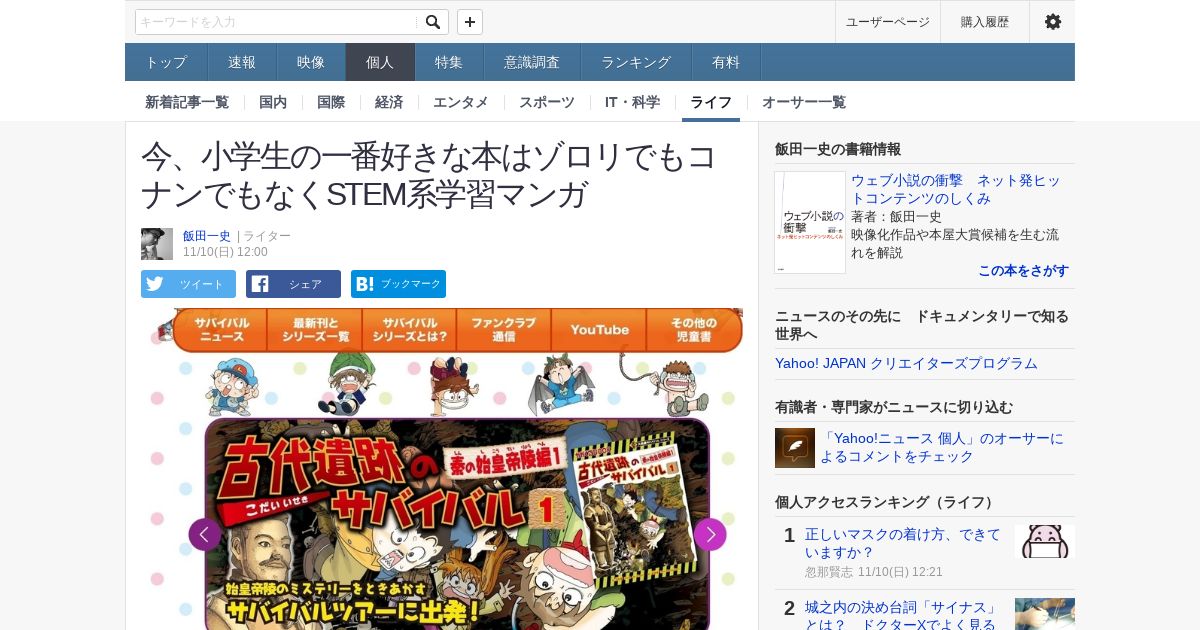Screen dimensions: 1200x630
Task: Click the feather commenter icon thumbnail
Action: click(x=795, y=448)
